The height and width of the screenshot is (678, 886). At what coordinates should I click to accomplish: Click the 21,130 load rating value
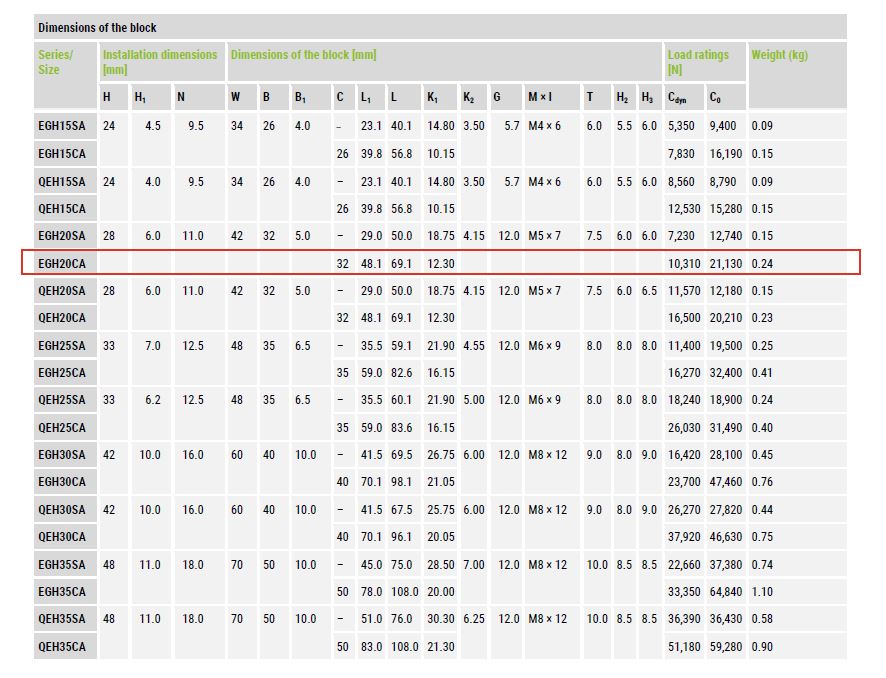725,263
